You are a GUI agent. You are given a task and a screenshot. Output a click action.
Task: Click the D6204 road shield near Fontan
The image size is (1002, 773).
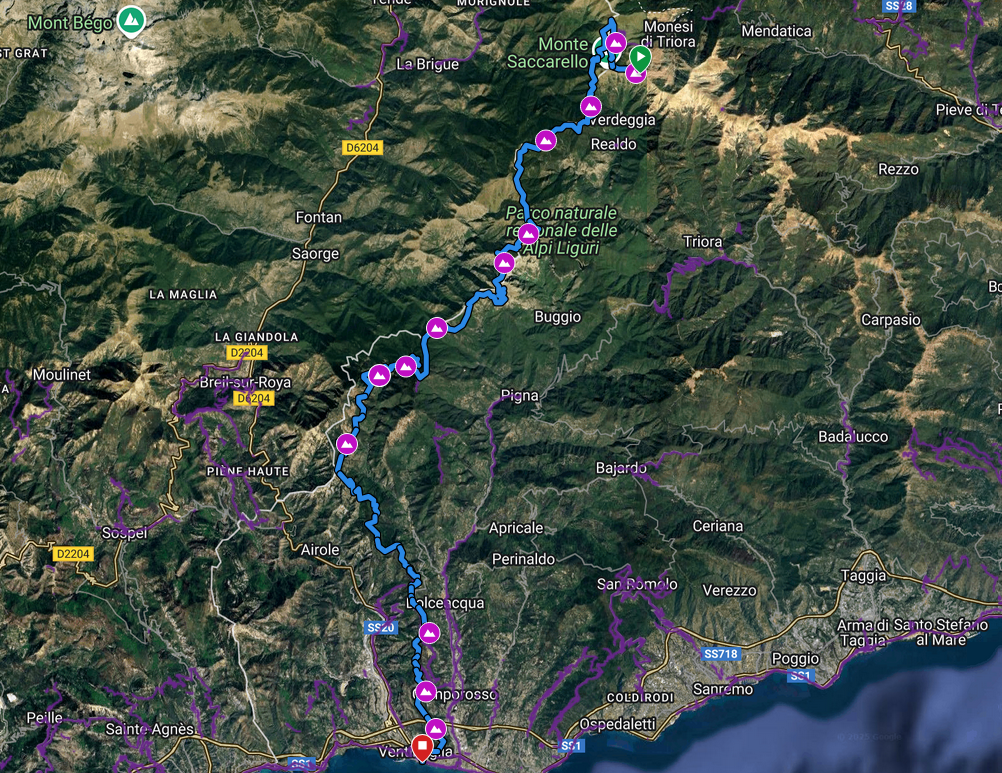[x=362, y=148]
